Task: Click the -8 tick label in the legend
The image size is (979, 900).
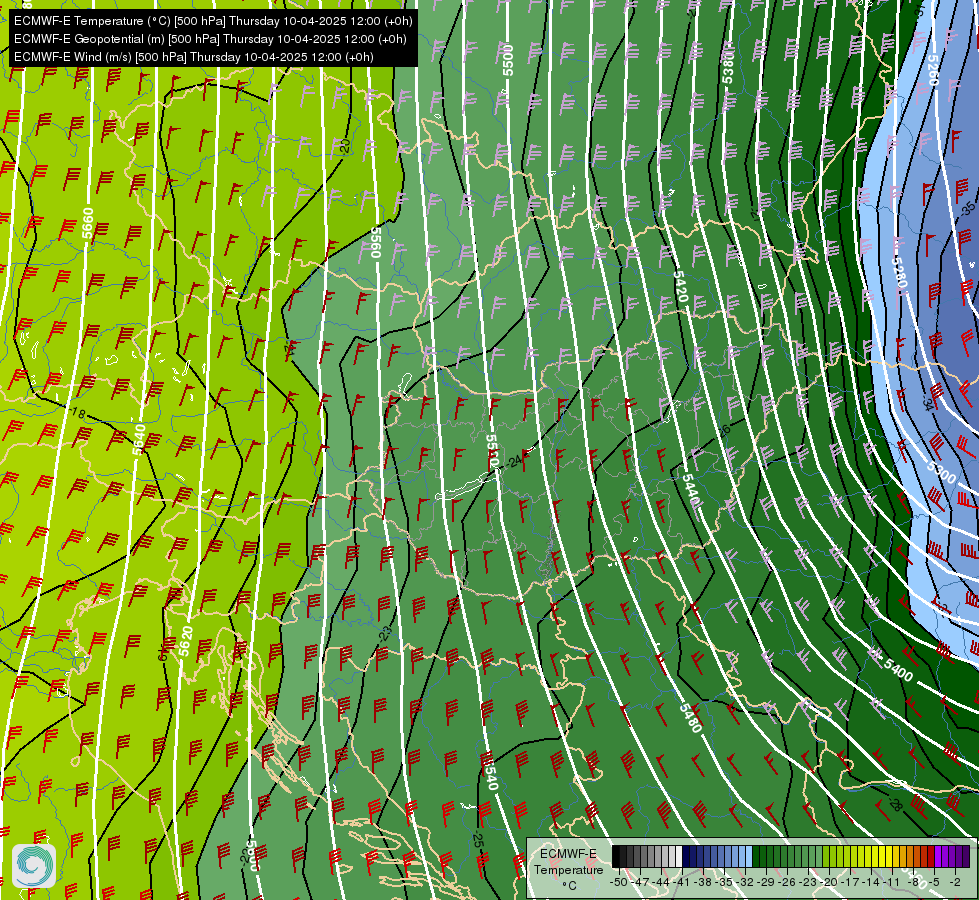Action: click(913, 881)
